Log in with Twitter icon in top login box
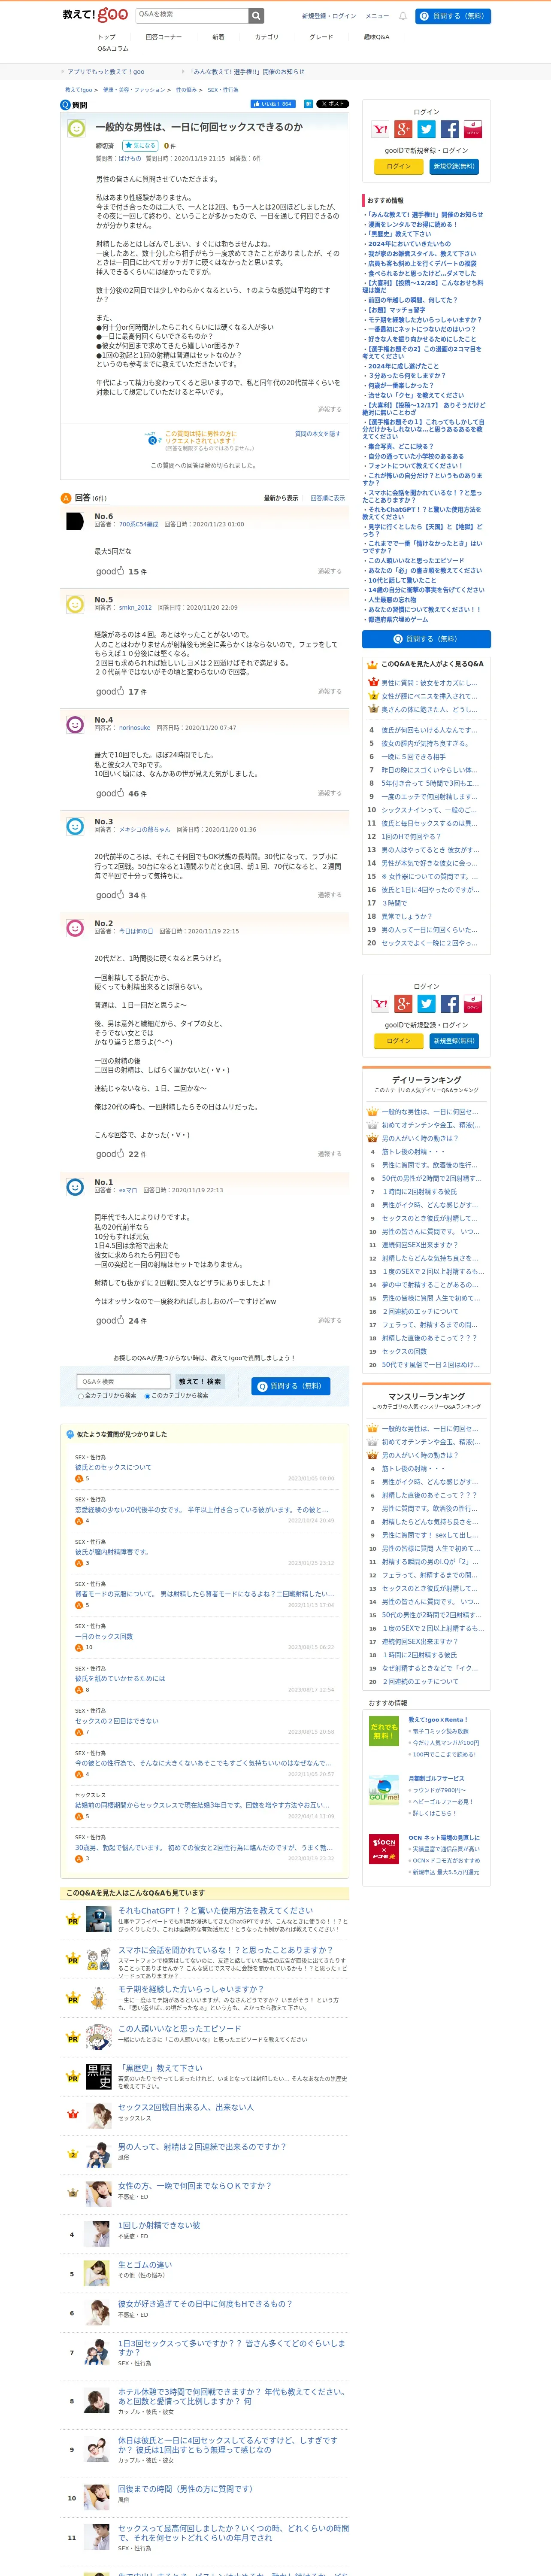 point(426,129)
